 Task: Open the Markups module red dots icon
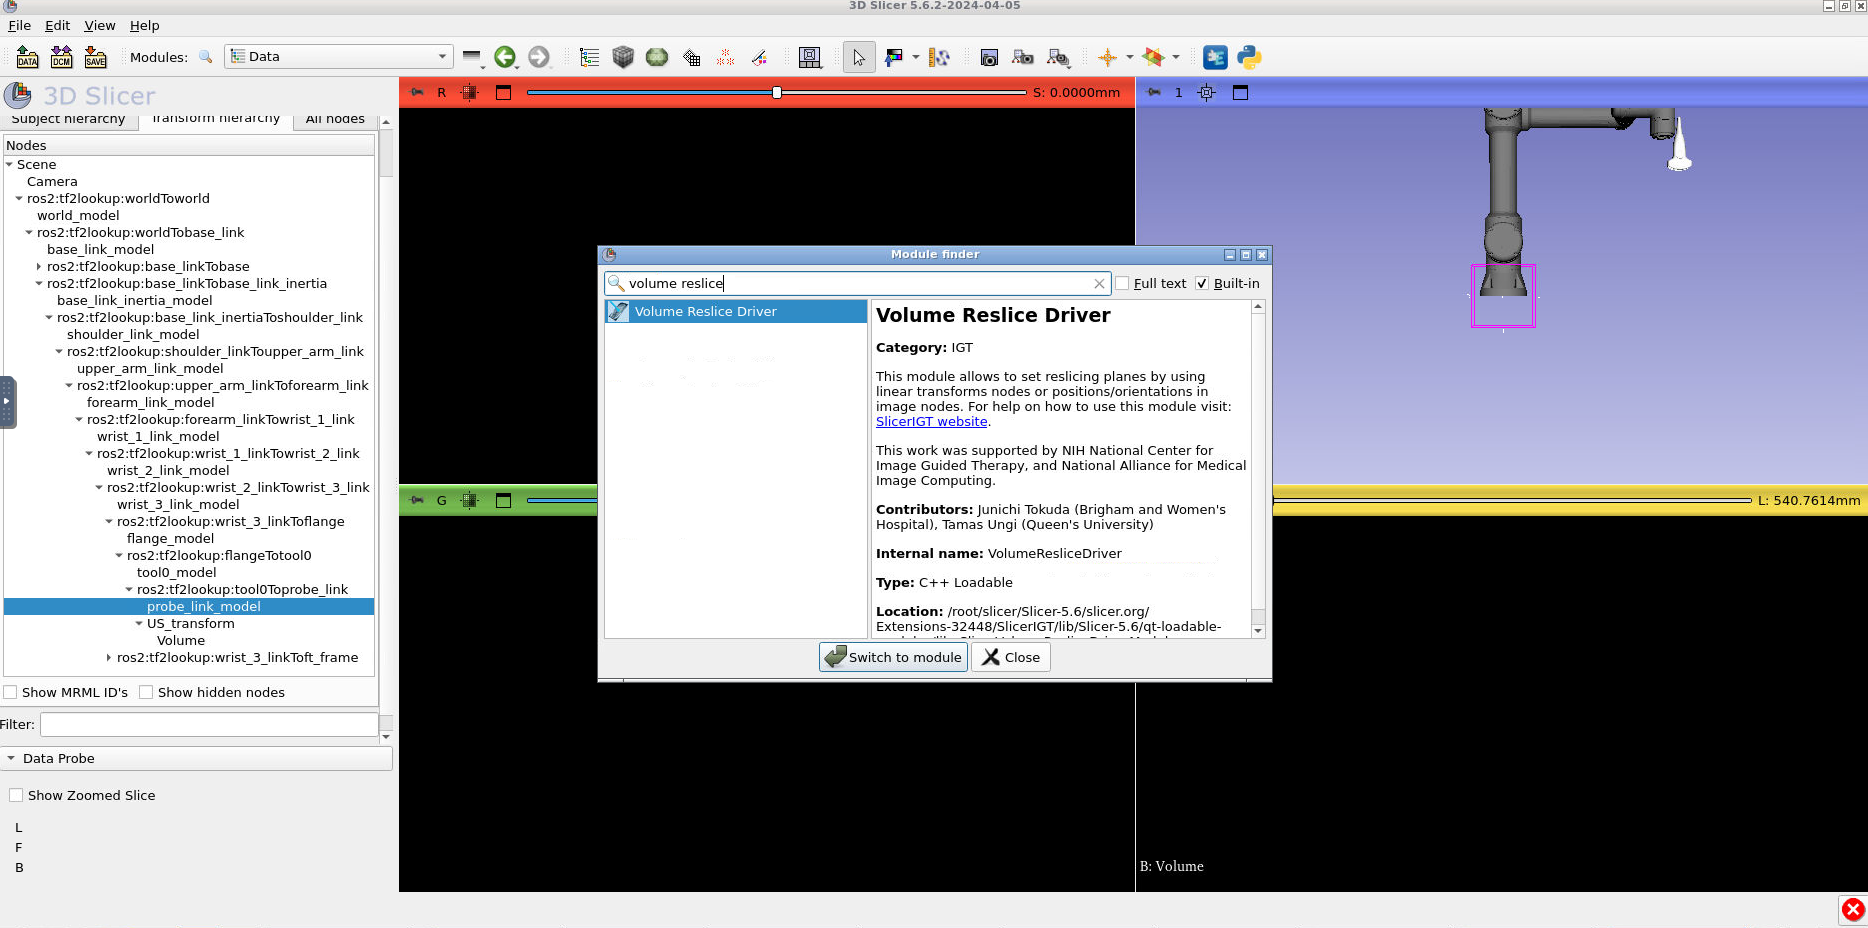coord(725,57)
